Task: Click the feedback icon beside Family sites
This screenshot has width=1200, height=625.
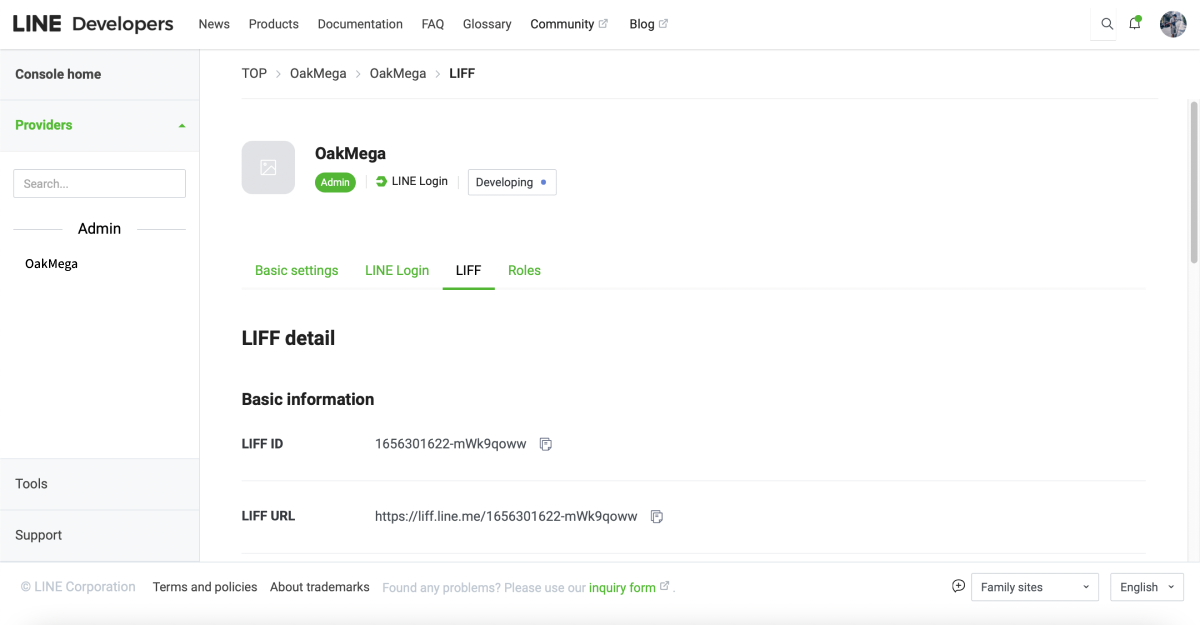Action: pyautogui.click(x=958, y=586)
